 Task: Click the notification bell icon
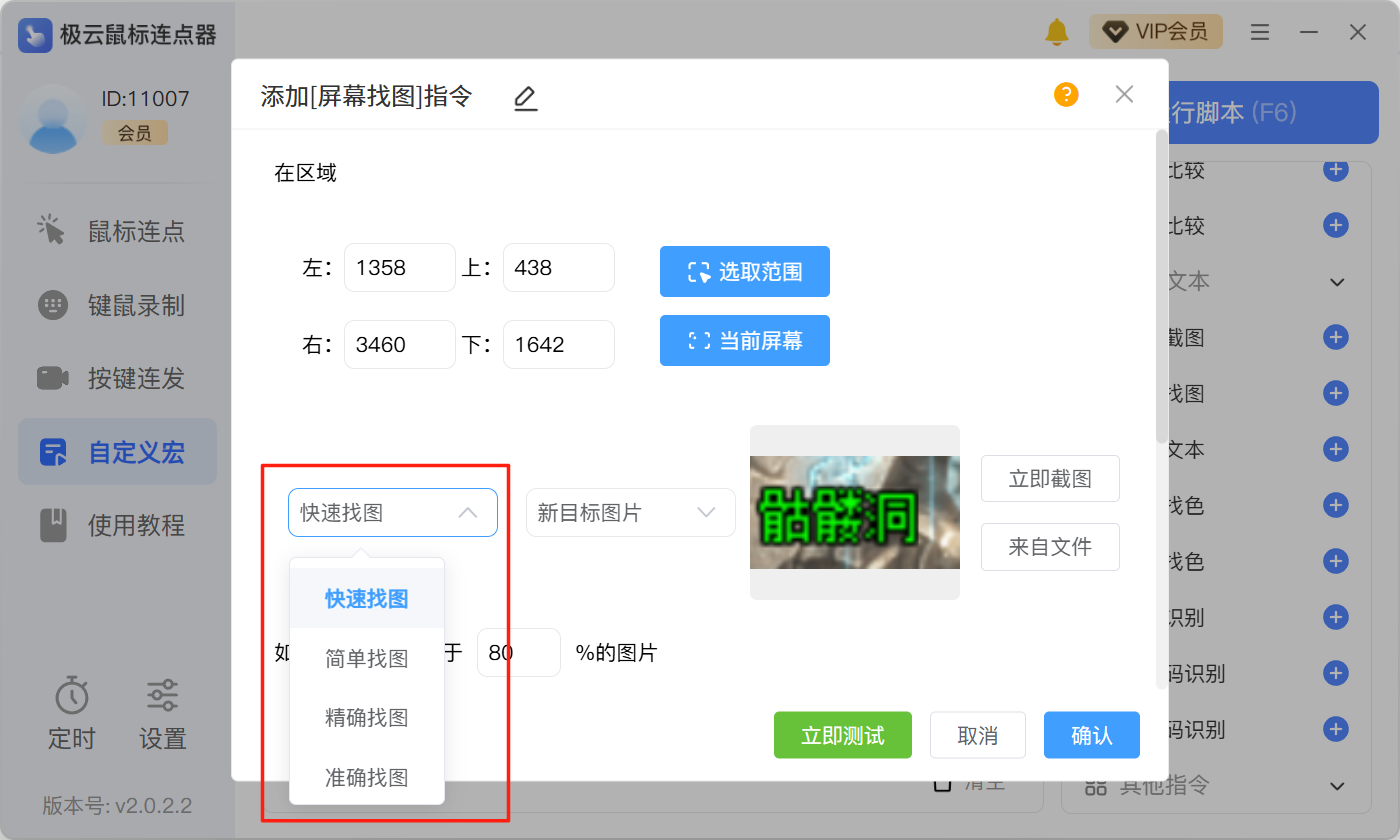1056,32
